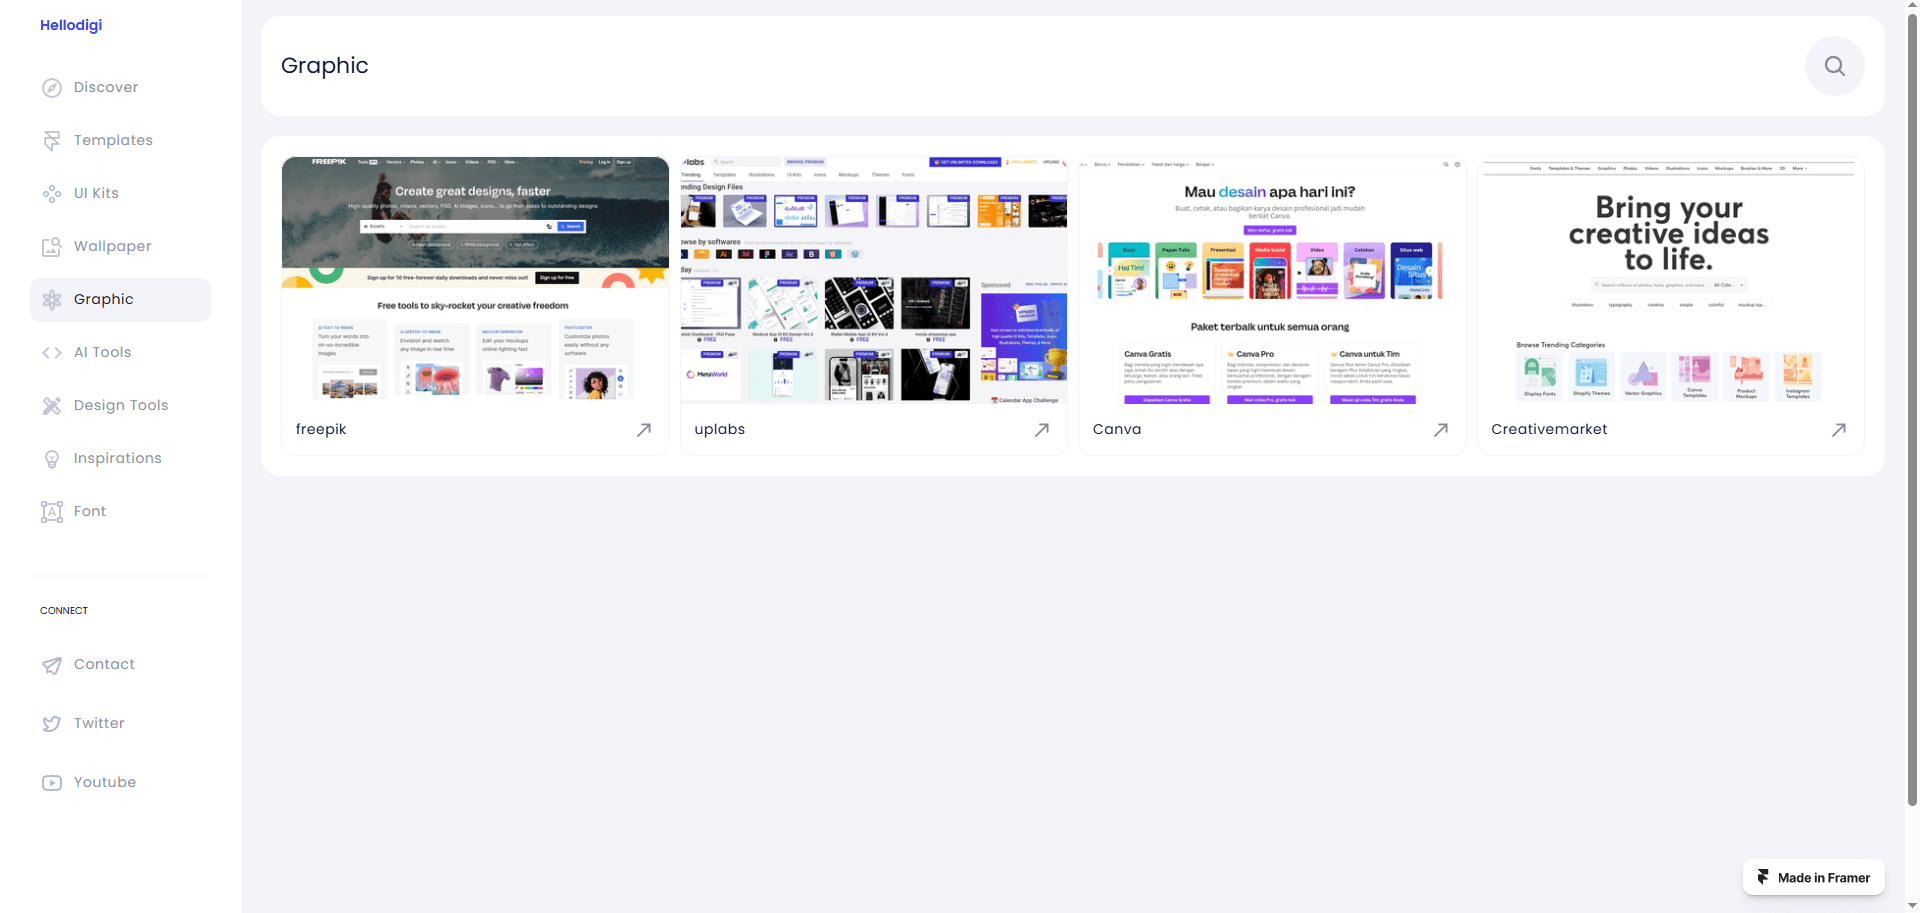Click the Design Tools icon
1920x913 pixels.
coord(52,405)
